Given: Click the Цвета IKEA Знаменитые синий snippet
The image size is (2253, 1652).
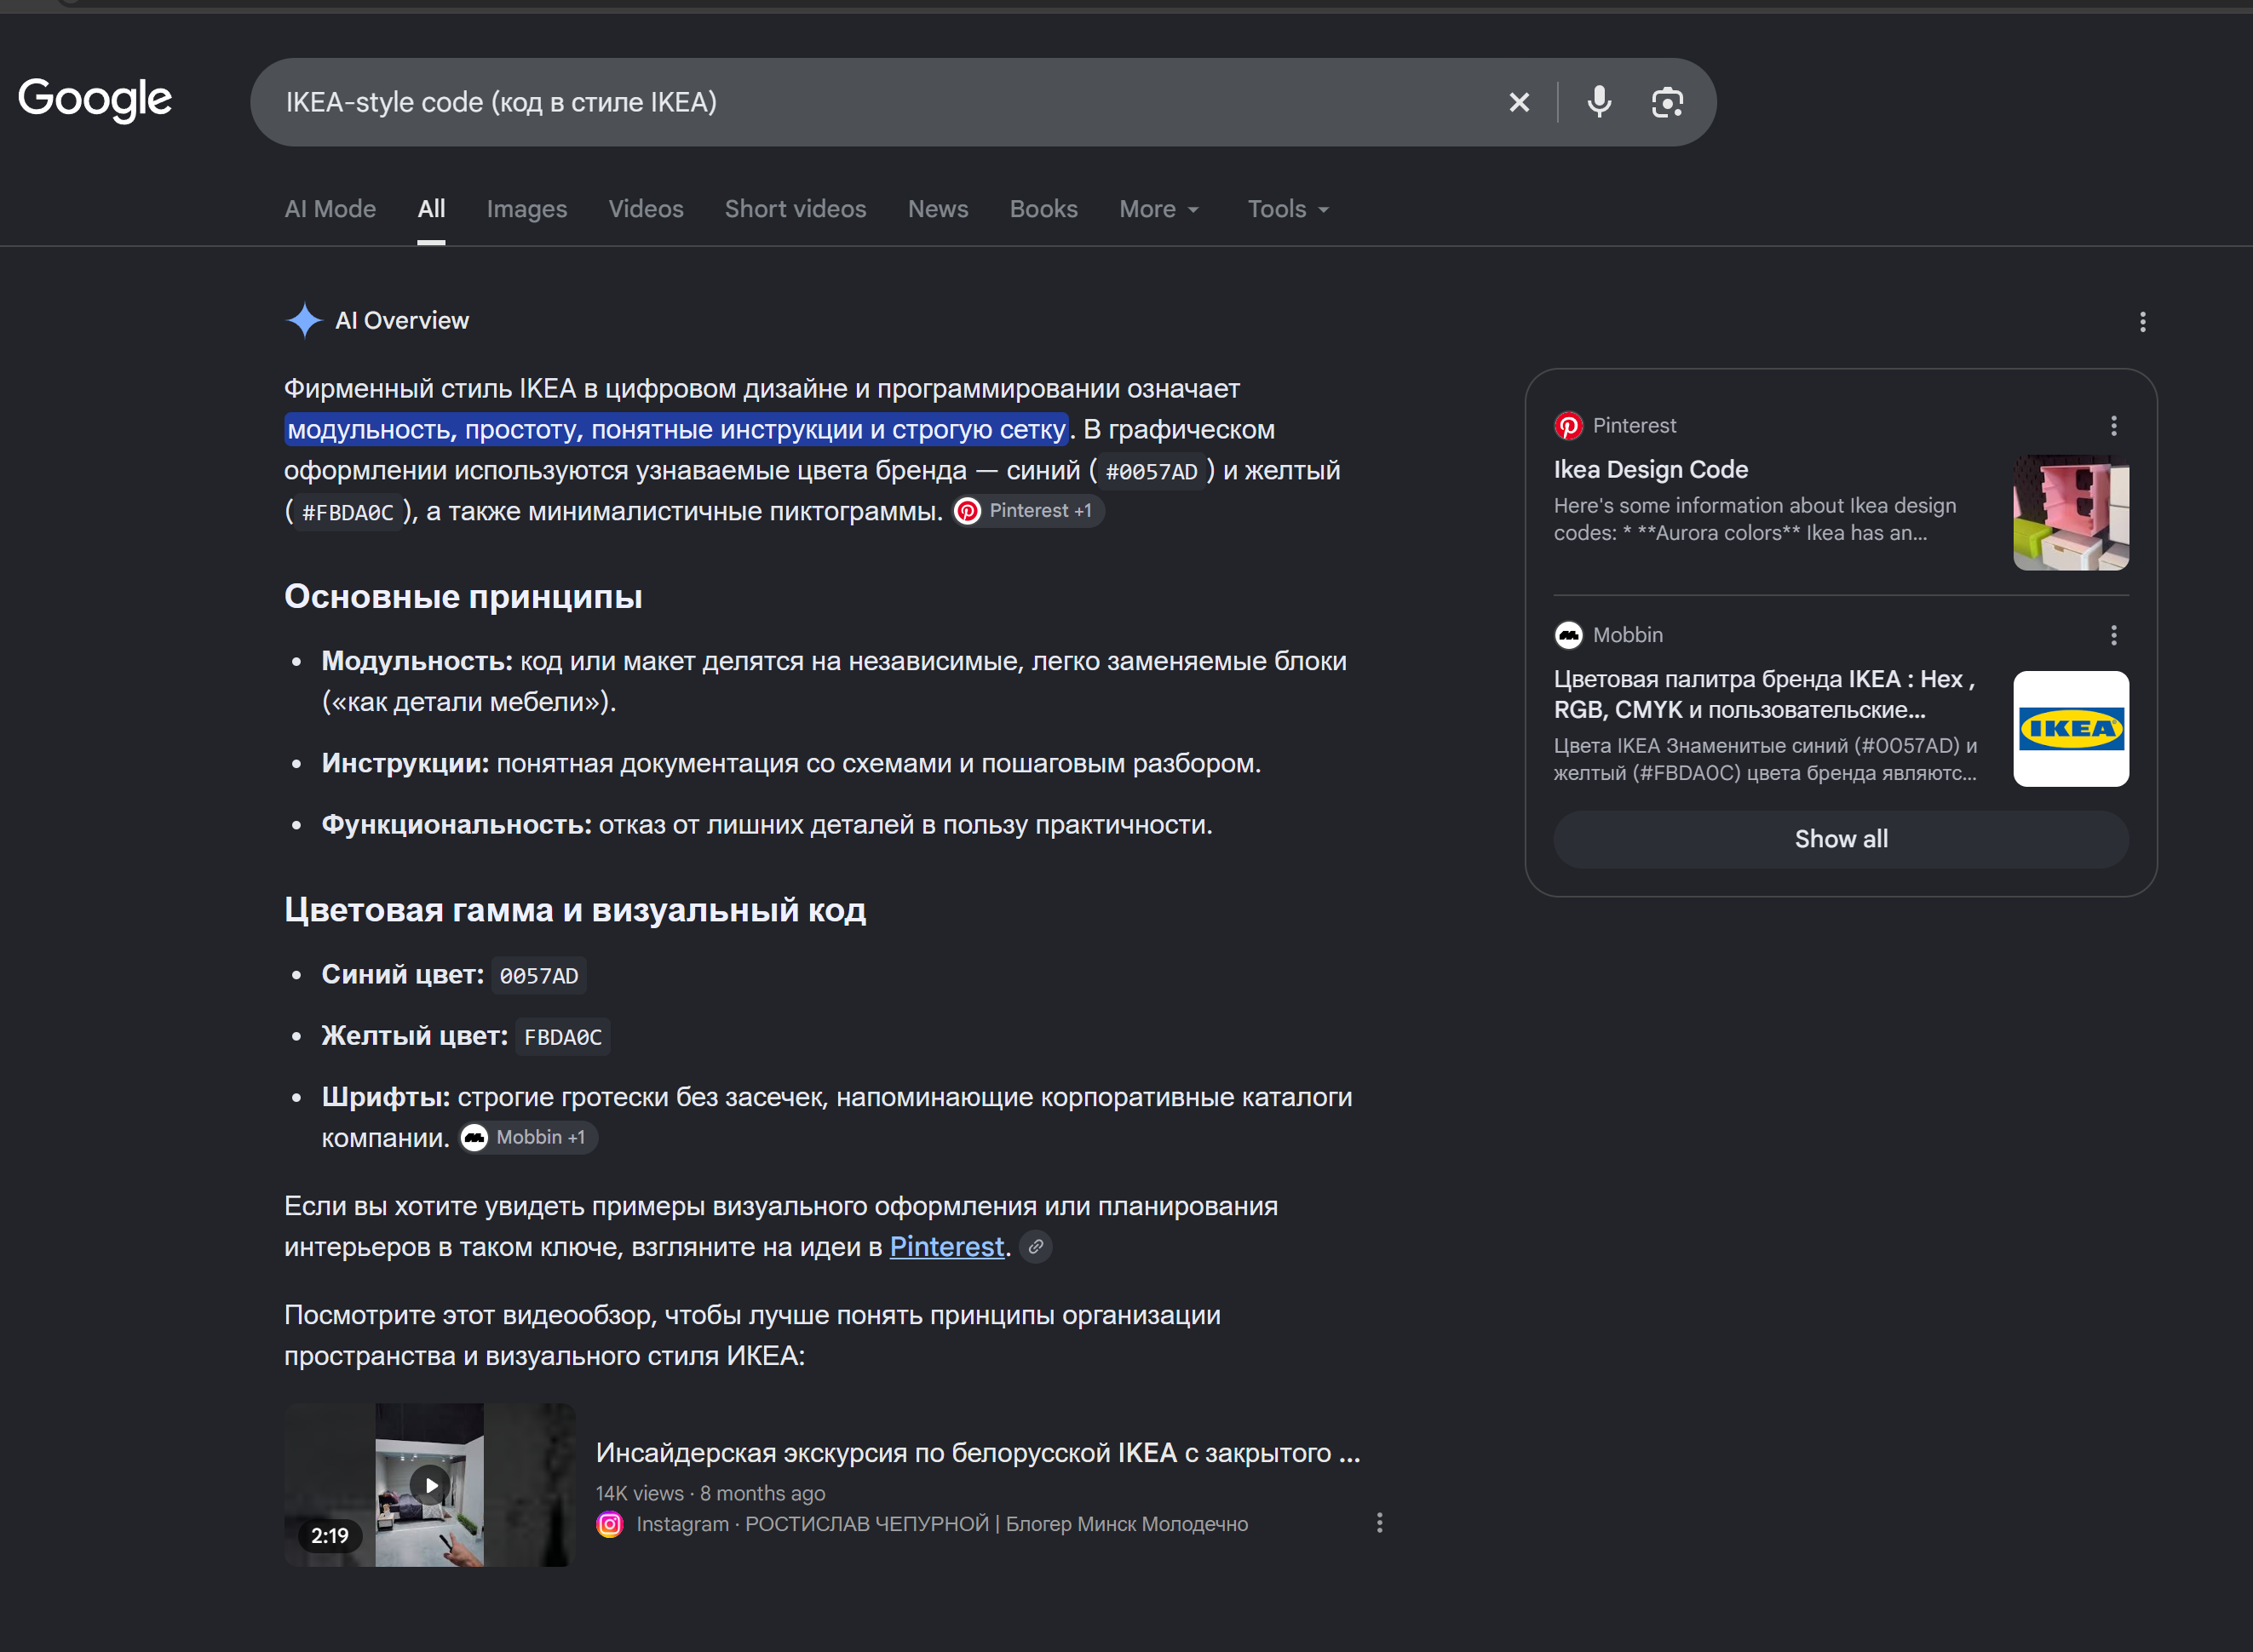Looking at the screenshot, I should click(x=1765, y=760).
